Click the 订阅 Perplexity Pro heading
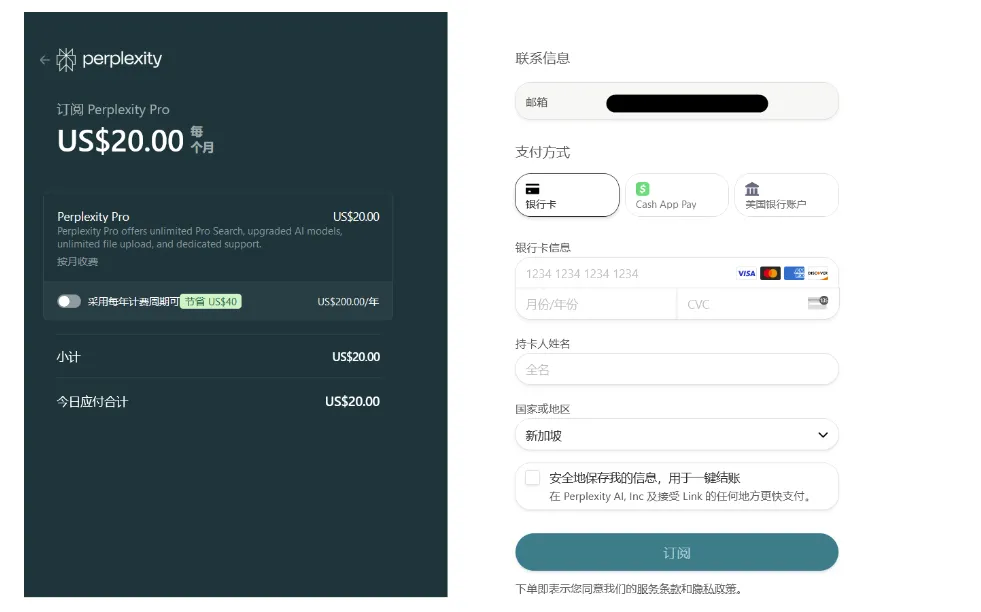981x612 pixels. 113,110
